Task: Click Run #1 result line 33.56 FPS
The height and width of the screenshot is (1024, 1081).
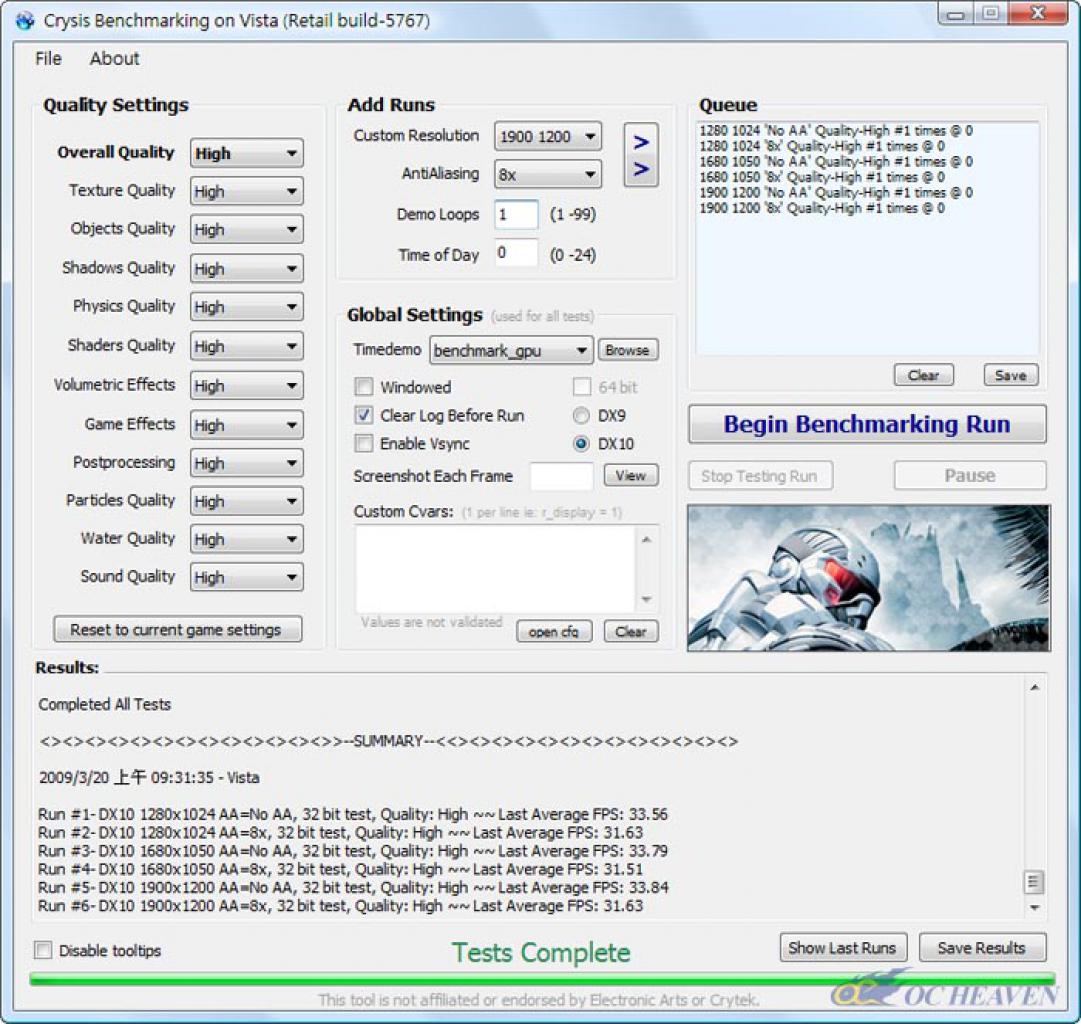Action: [x=353, y=814]
